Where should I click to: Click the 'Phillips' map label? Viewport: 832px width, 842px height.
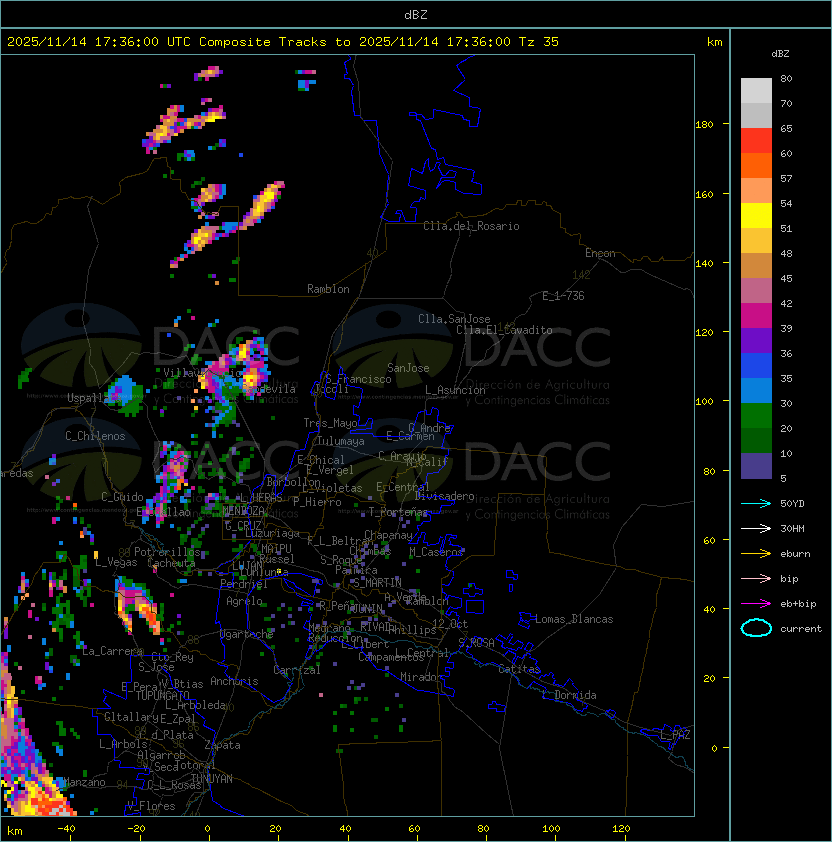[412, 630]
